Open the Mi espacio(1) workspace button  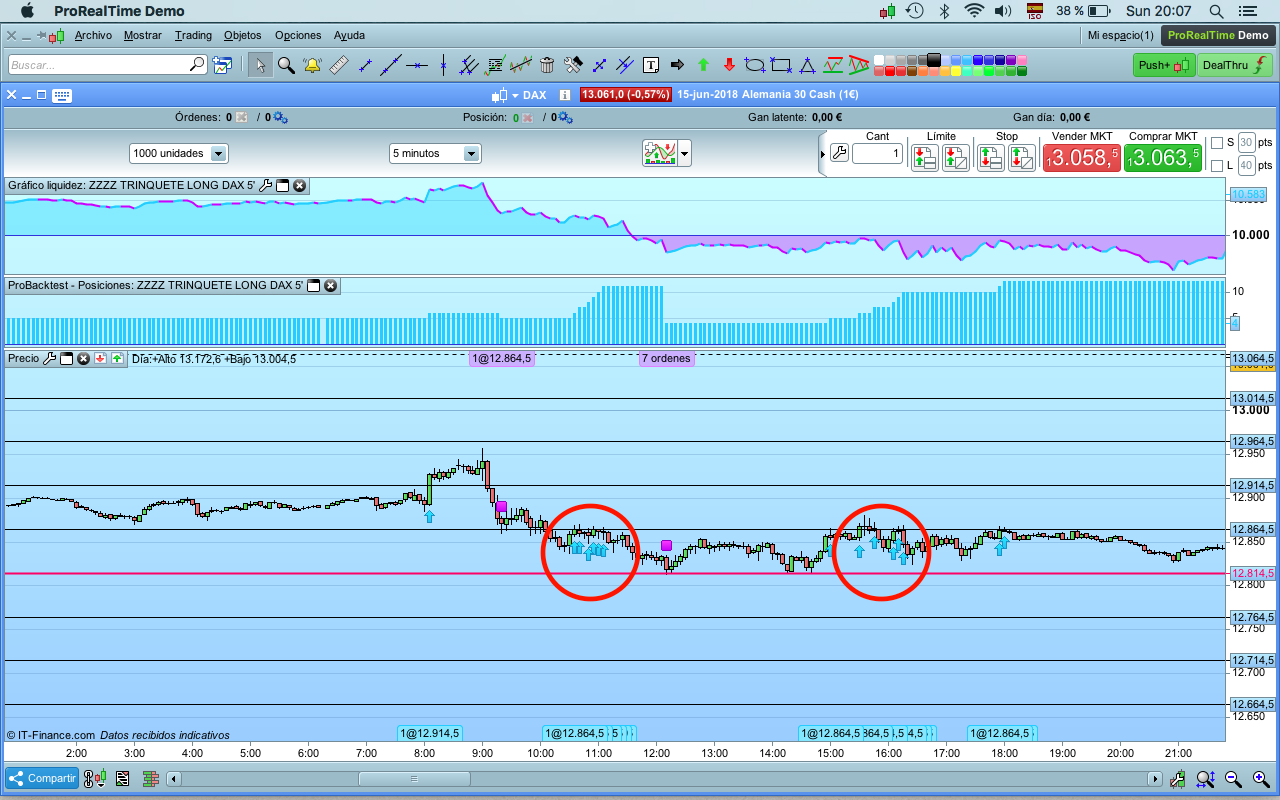point(1120,35)
